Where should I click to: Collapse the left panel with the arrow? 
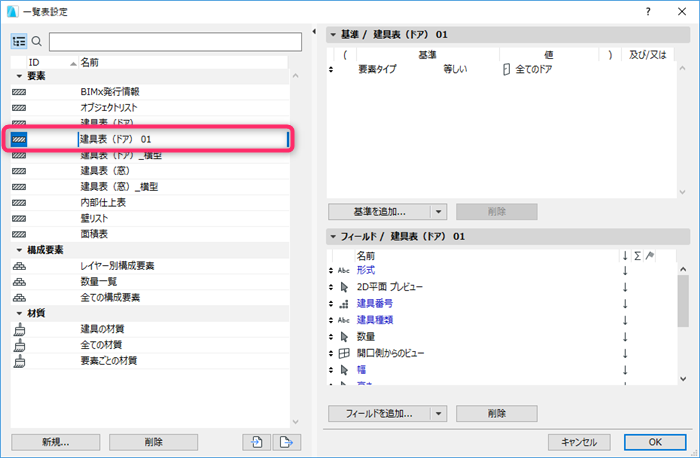point(314,31)
